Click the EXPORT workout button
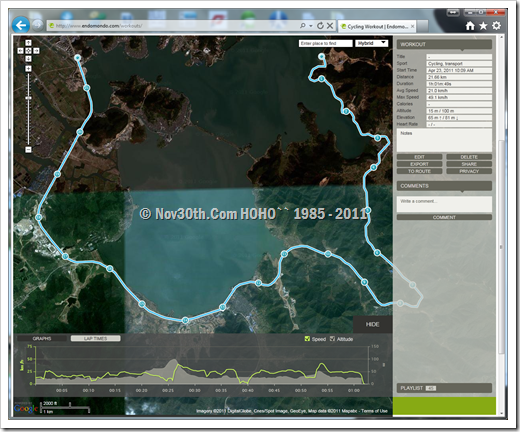The width and height of the screenshot is (520, 432). (x=419, y=164)
